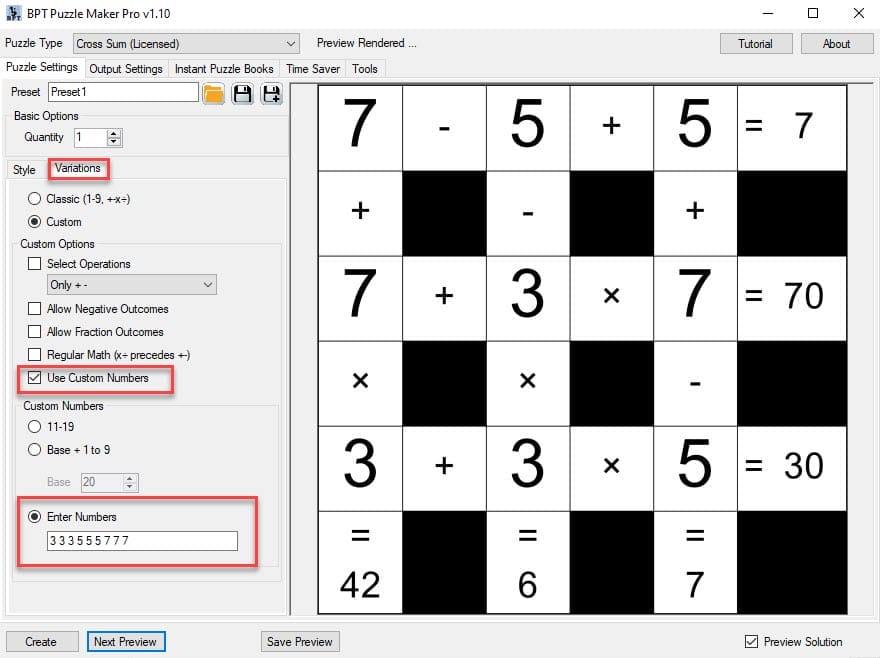Decrease Quantity with down arrow
Screen dimensions: 880x658
[x=114, y=142]
